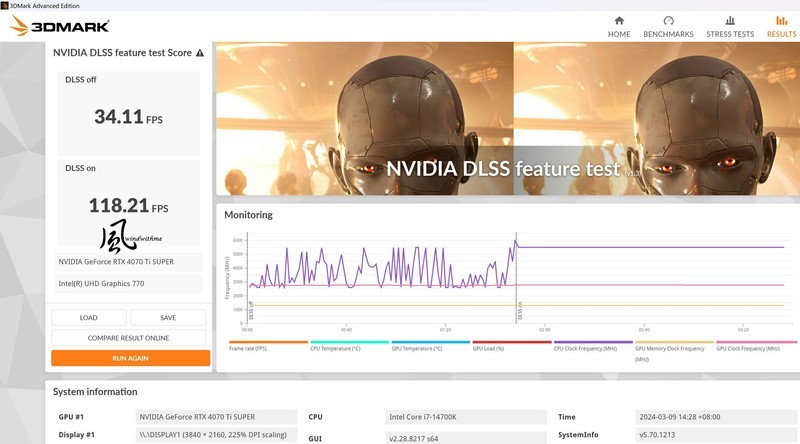The image size is (800, 444).
Task: Click the System information heading
Action: coord(95,392)
